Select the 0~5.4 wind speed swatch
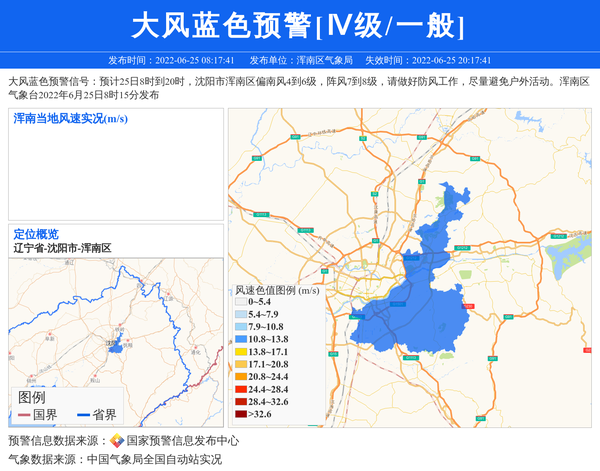600x471 pixels. click(x=240, y=302)
